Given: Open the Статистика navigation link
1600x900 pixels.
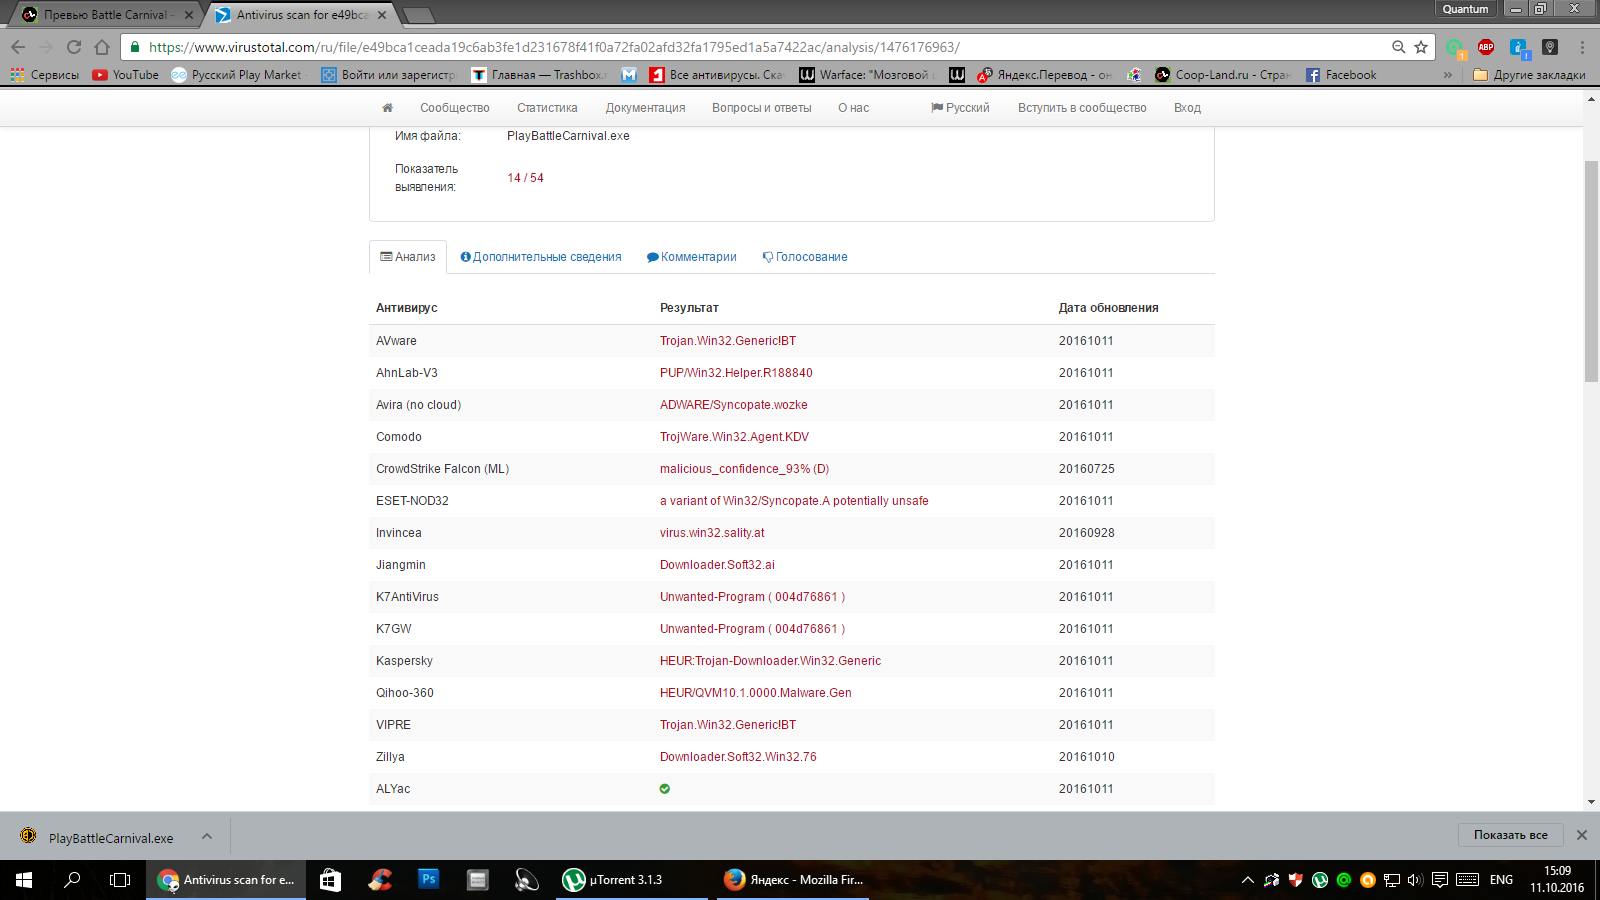Looking at the screenshot, I should coord(547,108).
